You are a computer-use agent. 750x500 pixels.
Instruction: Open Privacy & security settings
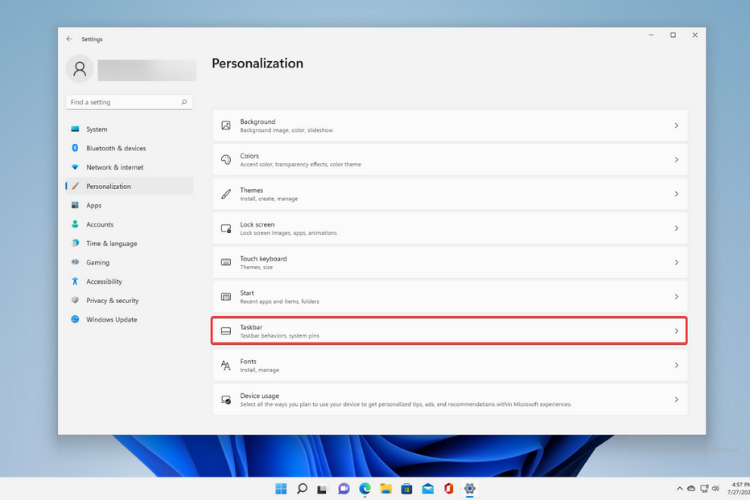(x=112, y=300)
